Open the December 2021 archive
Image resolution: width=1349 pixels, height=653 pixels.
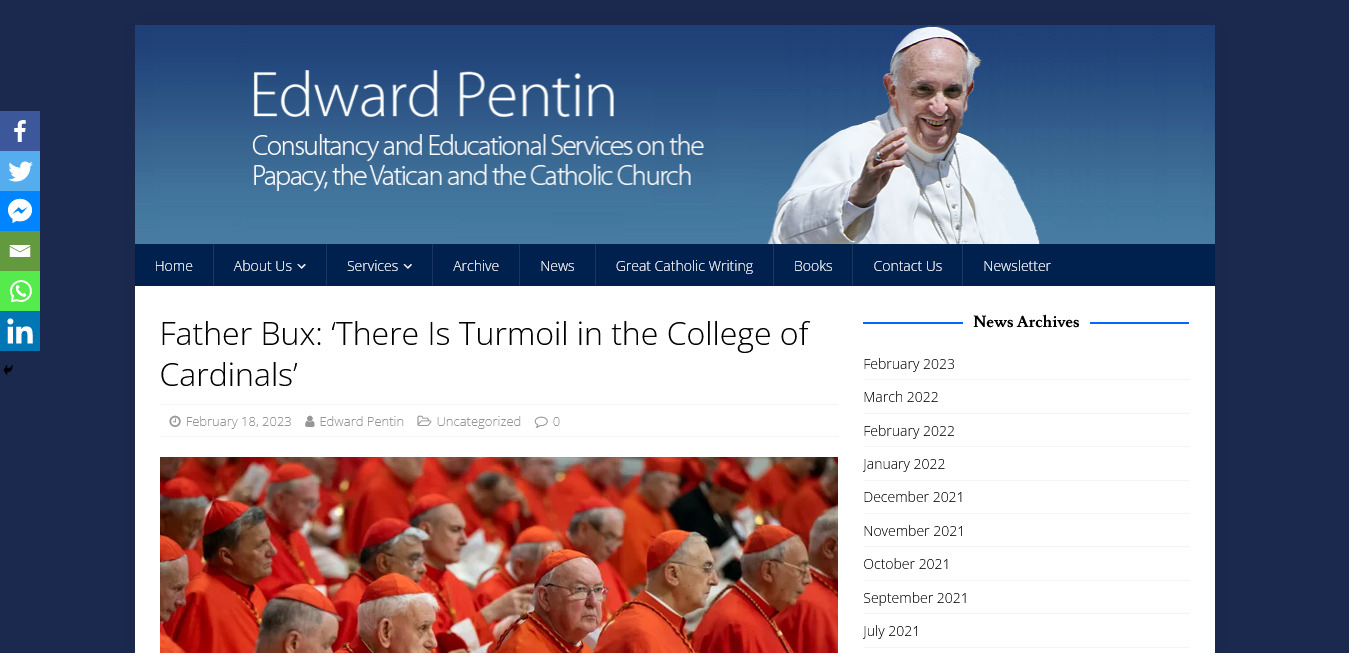tap(913, 497)
